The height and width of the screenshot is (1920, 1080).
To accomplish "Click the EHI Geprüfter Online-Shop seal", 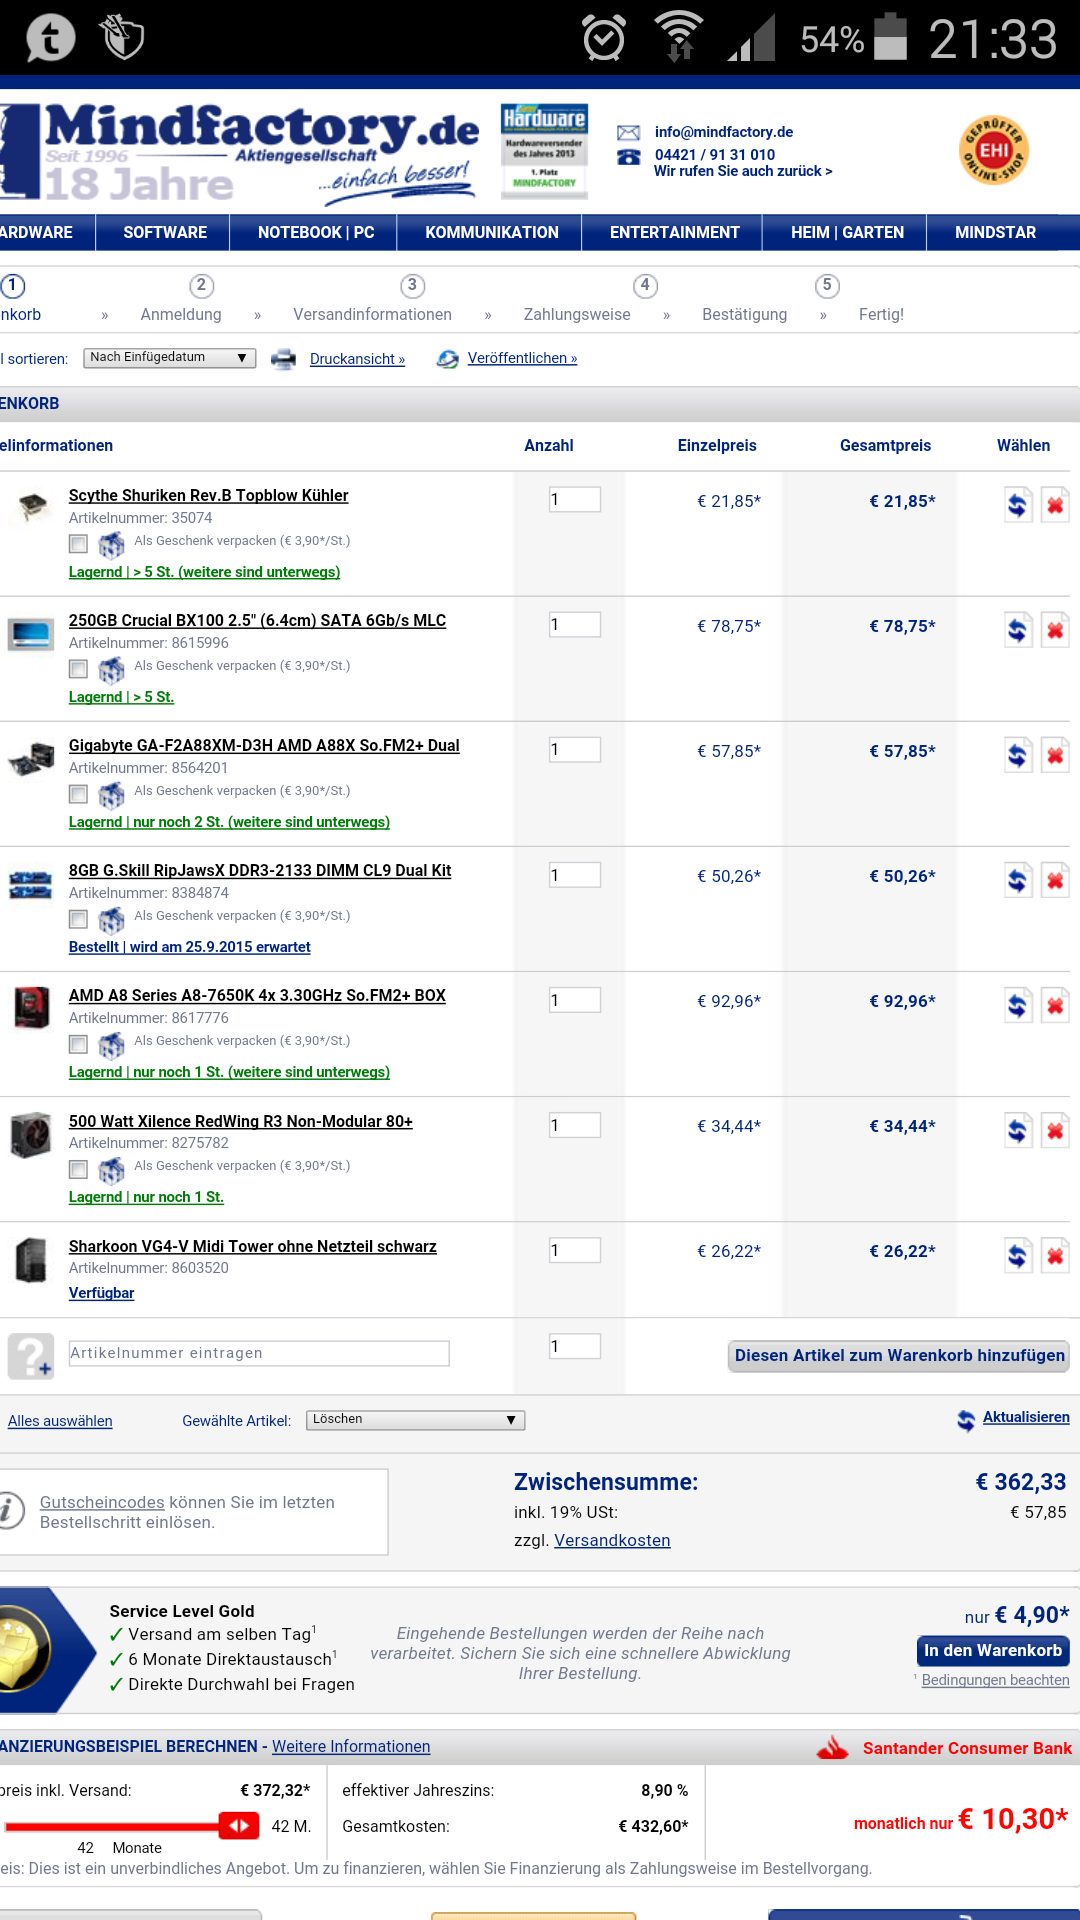I will pyautogui.click(x=994, y=151).
